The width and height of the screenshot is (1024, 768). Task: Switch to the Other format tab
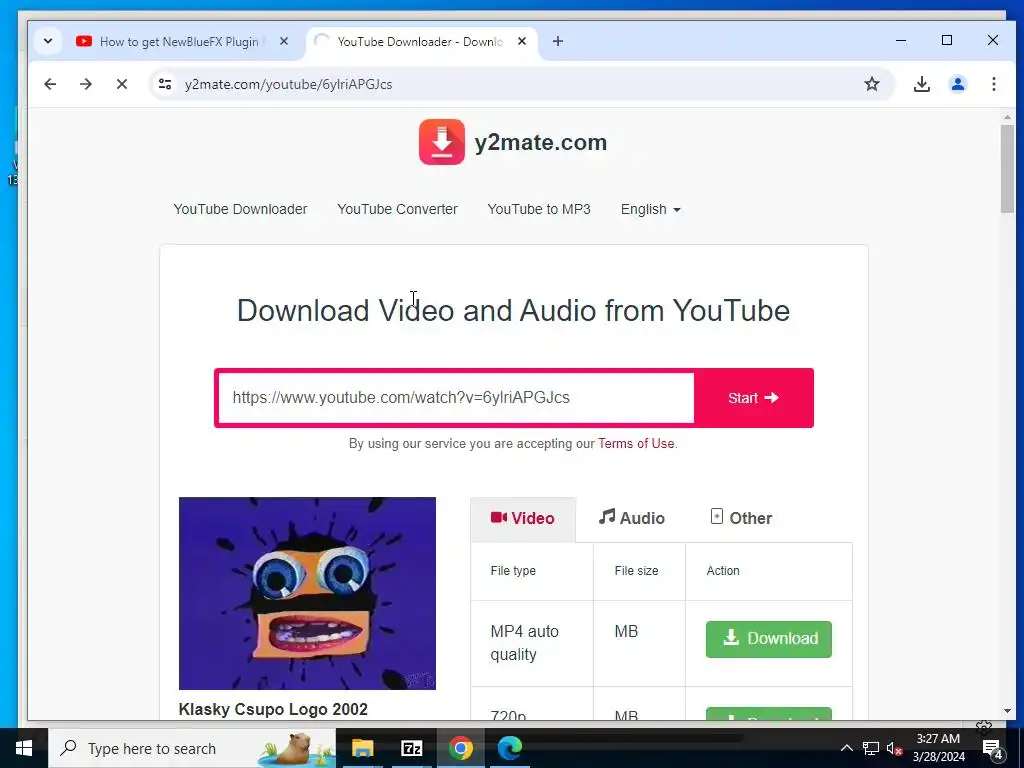click(x=741, y=519)
